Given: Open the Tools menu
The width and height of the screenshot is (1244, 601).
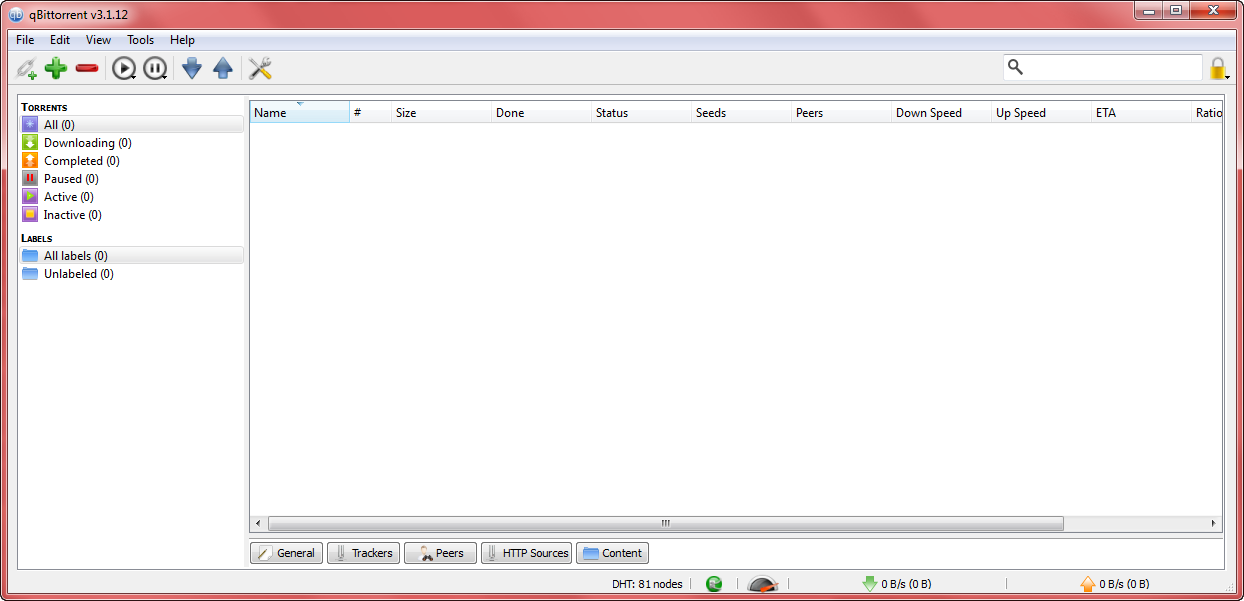Looking at the screenshot, I should [140, 40].
